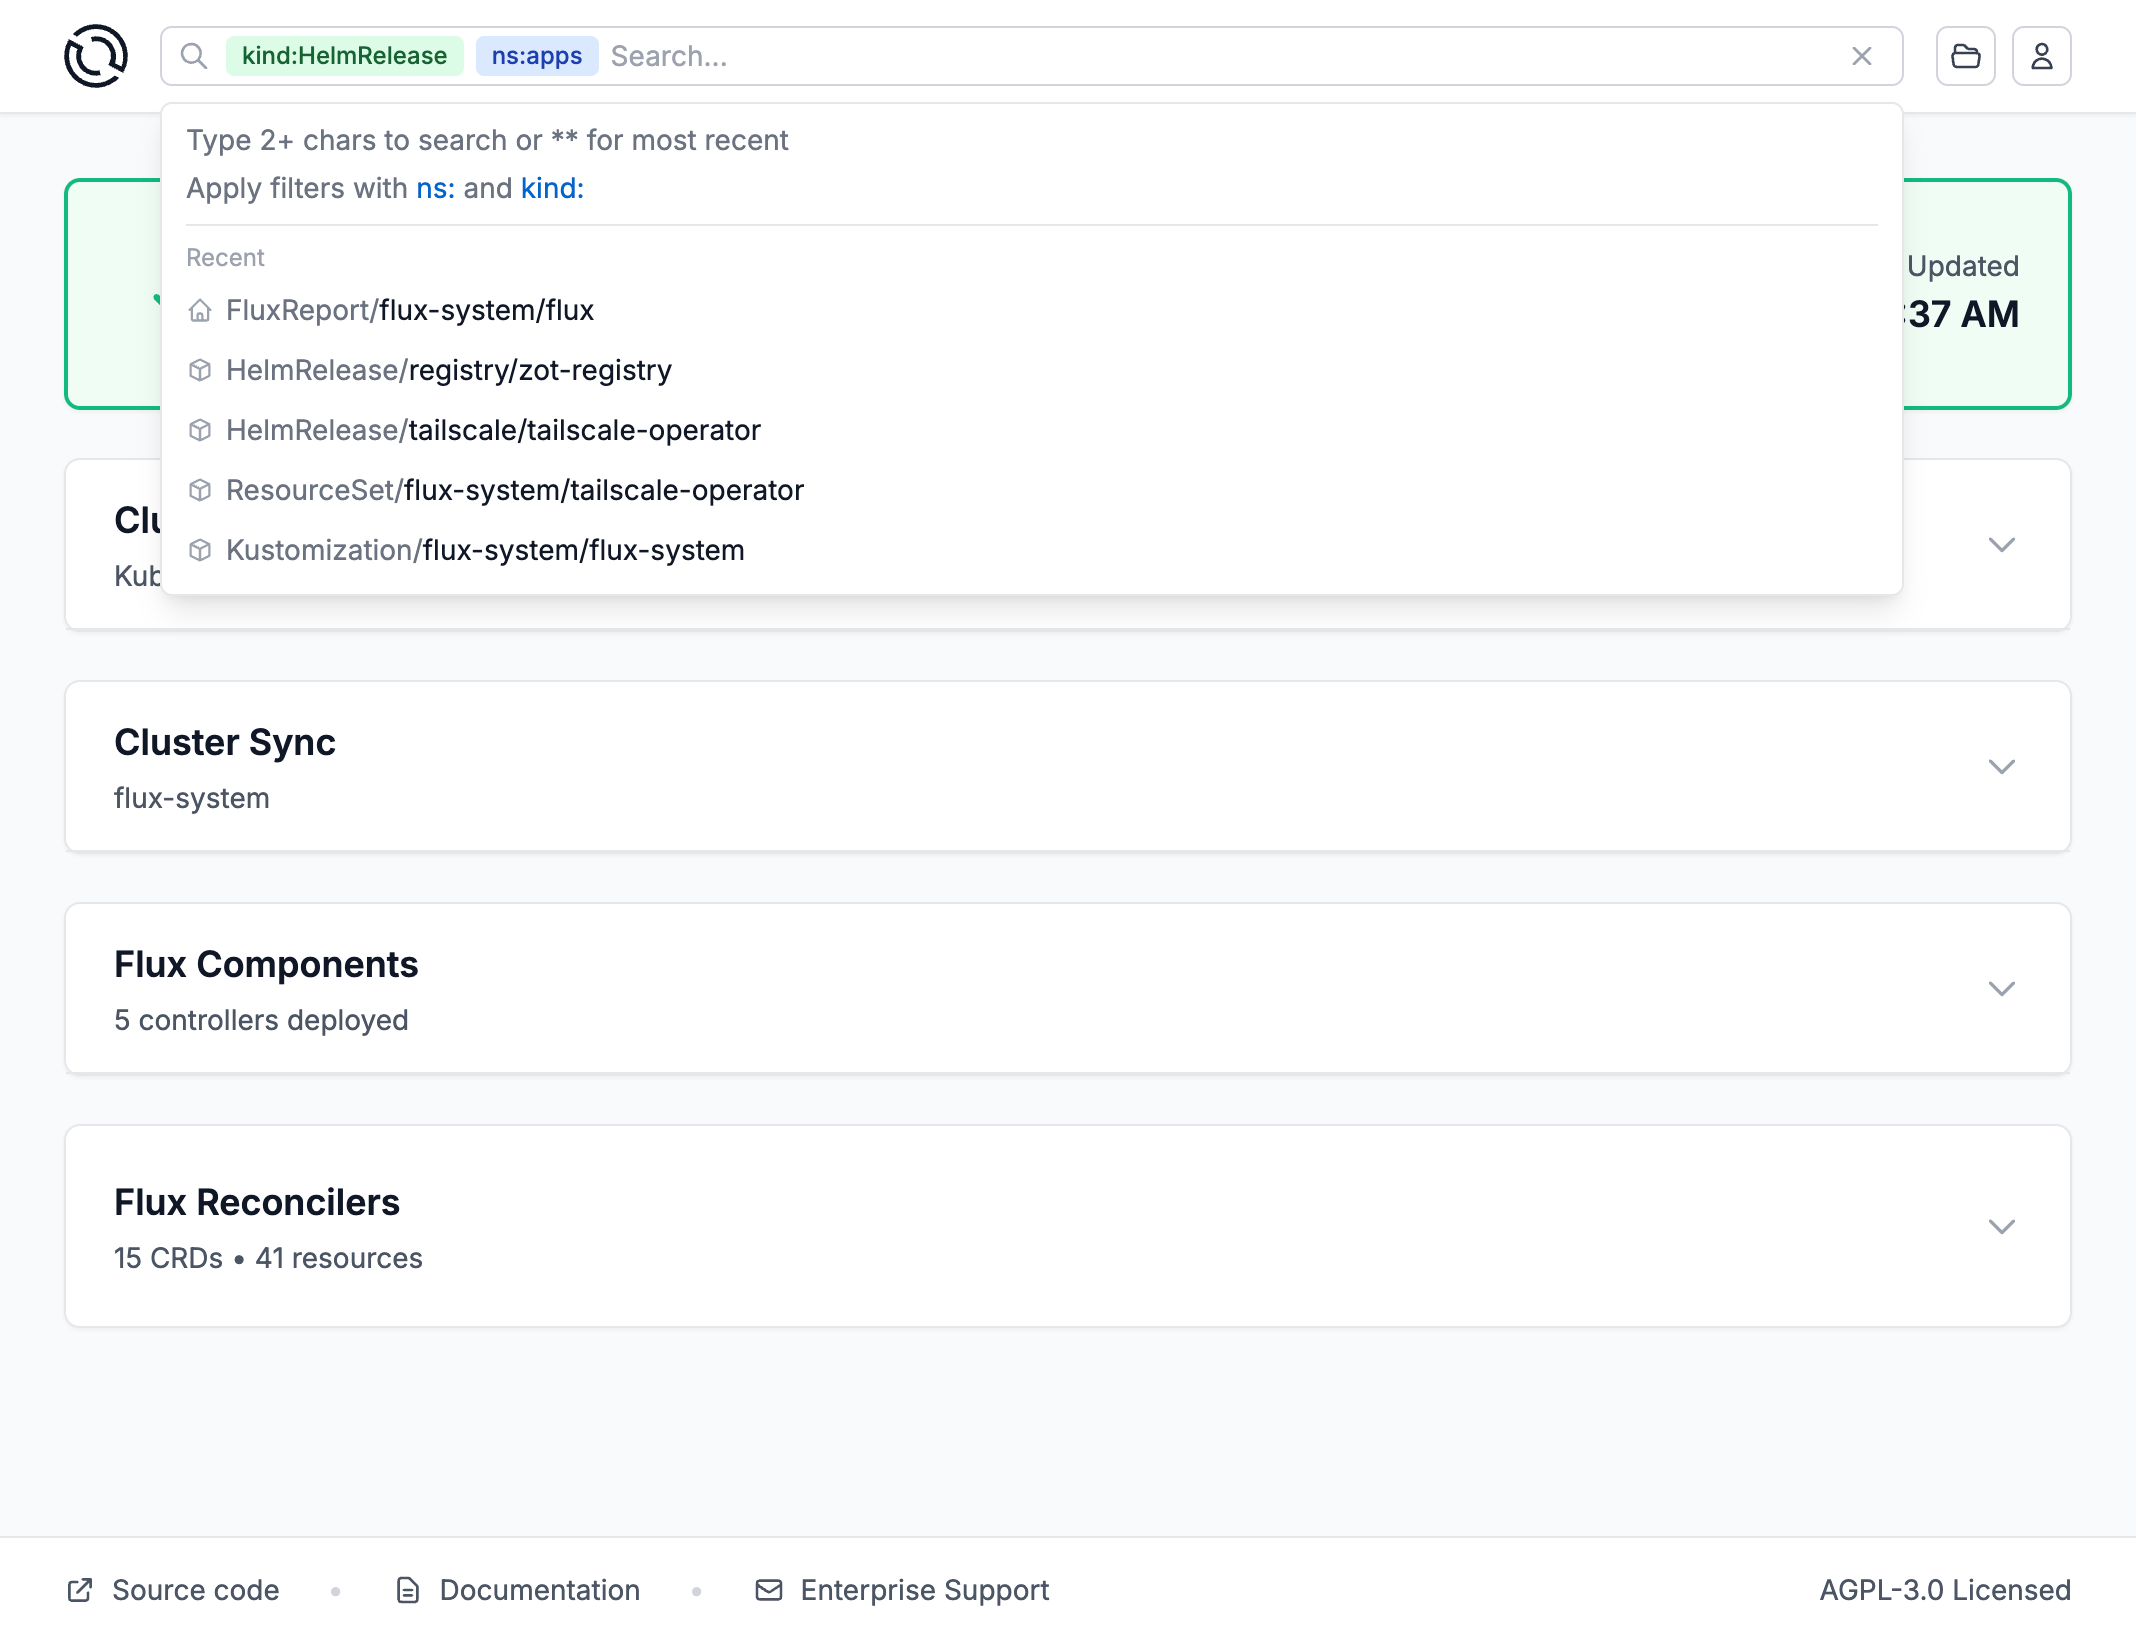Click the ns: filter hint link
The height and width of the screenshot is (1642, 2136).
pyautogui.click(x=435, y=189)
